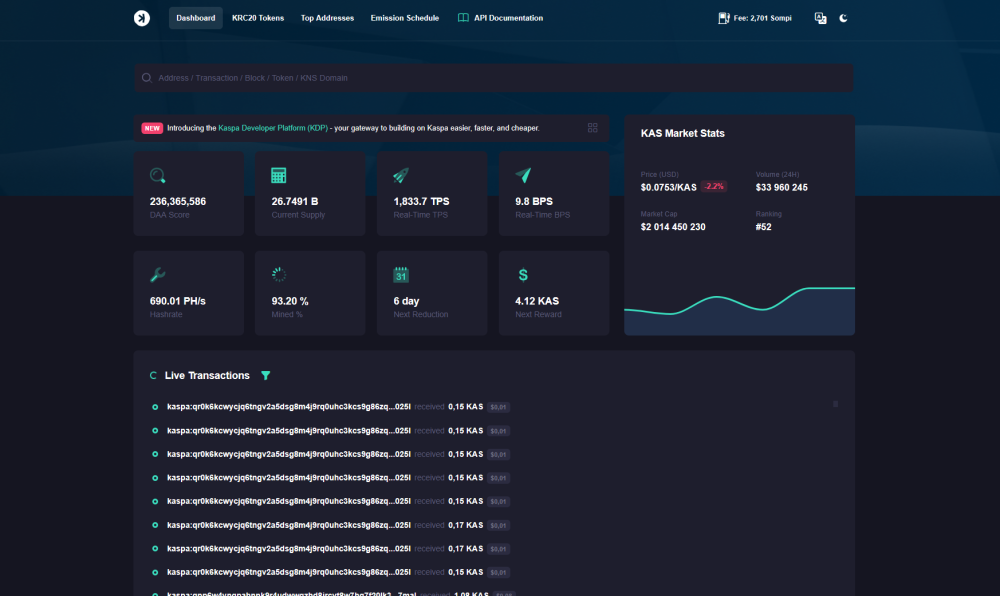This screenshot has width=1000, height=596.
Task: Open the language translation selector
Action: pos(820,18)
